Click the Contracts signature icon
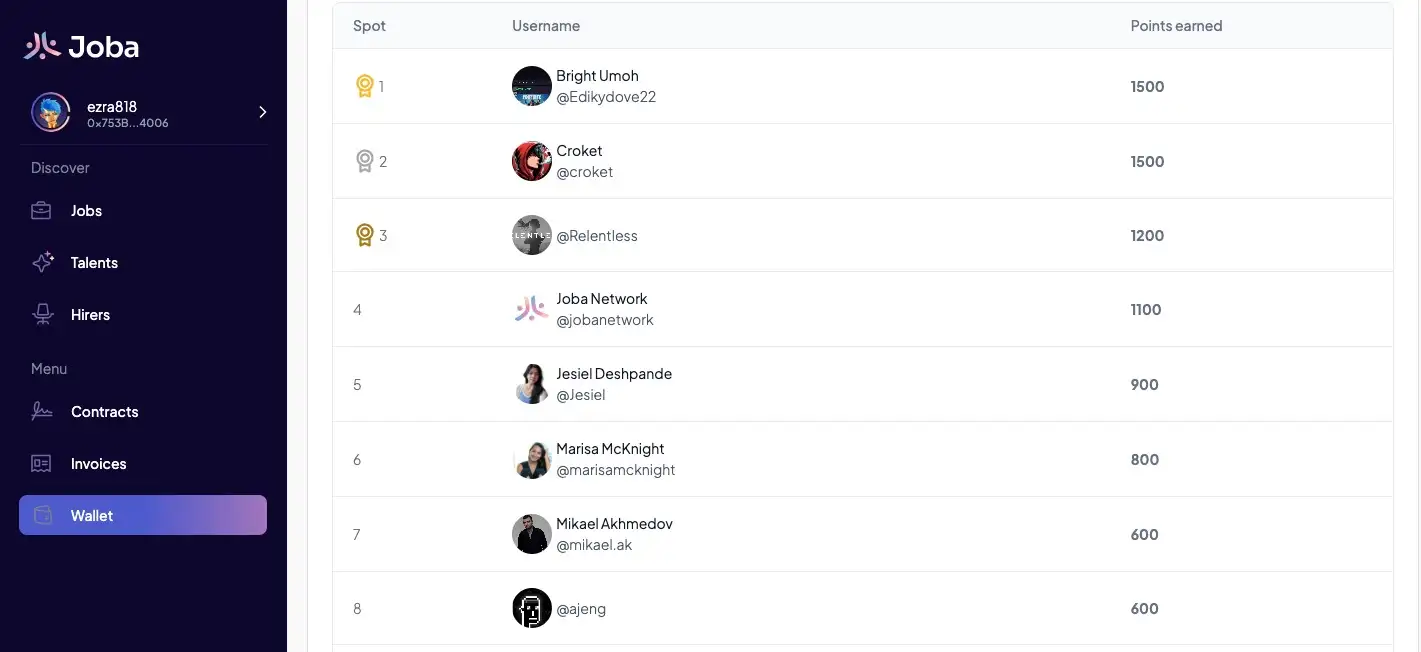 pyautogui.click(x=42, y=412)
